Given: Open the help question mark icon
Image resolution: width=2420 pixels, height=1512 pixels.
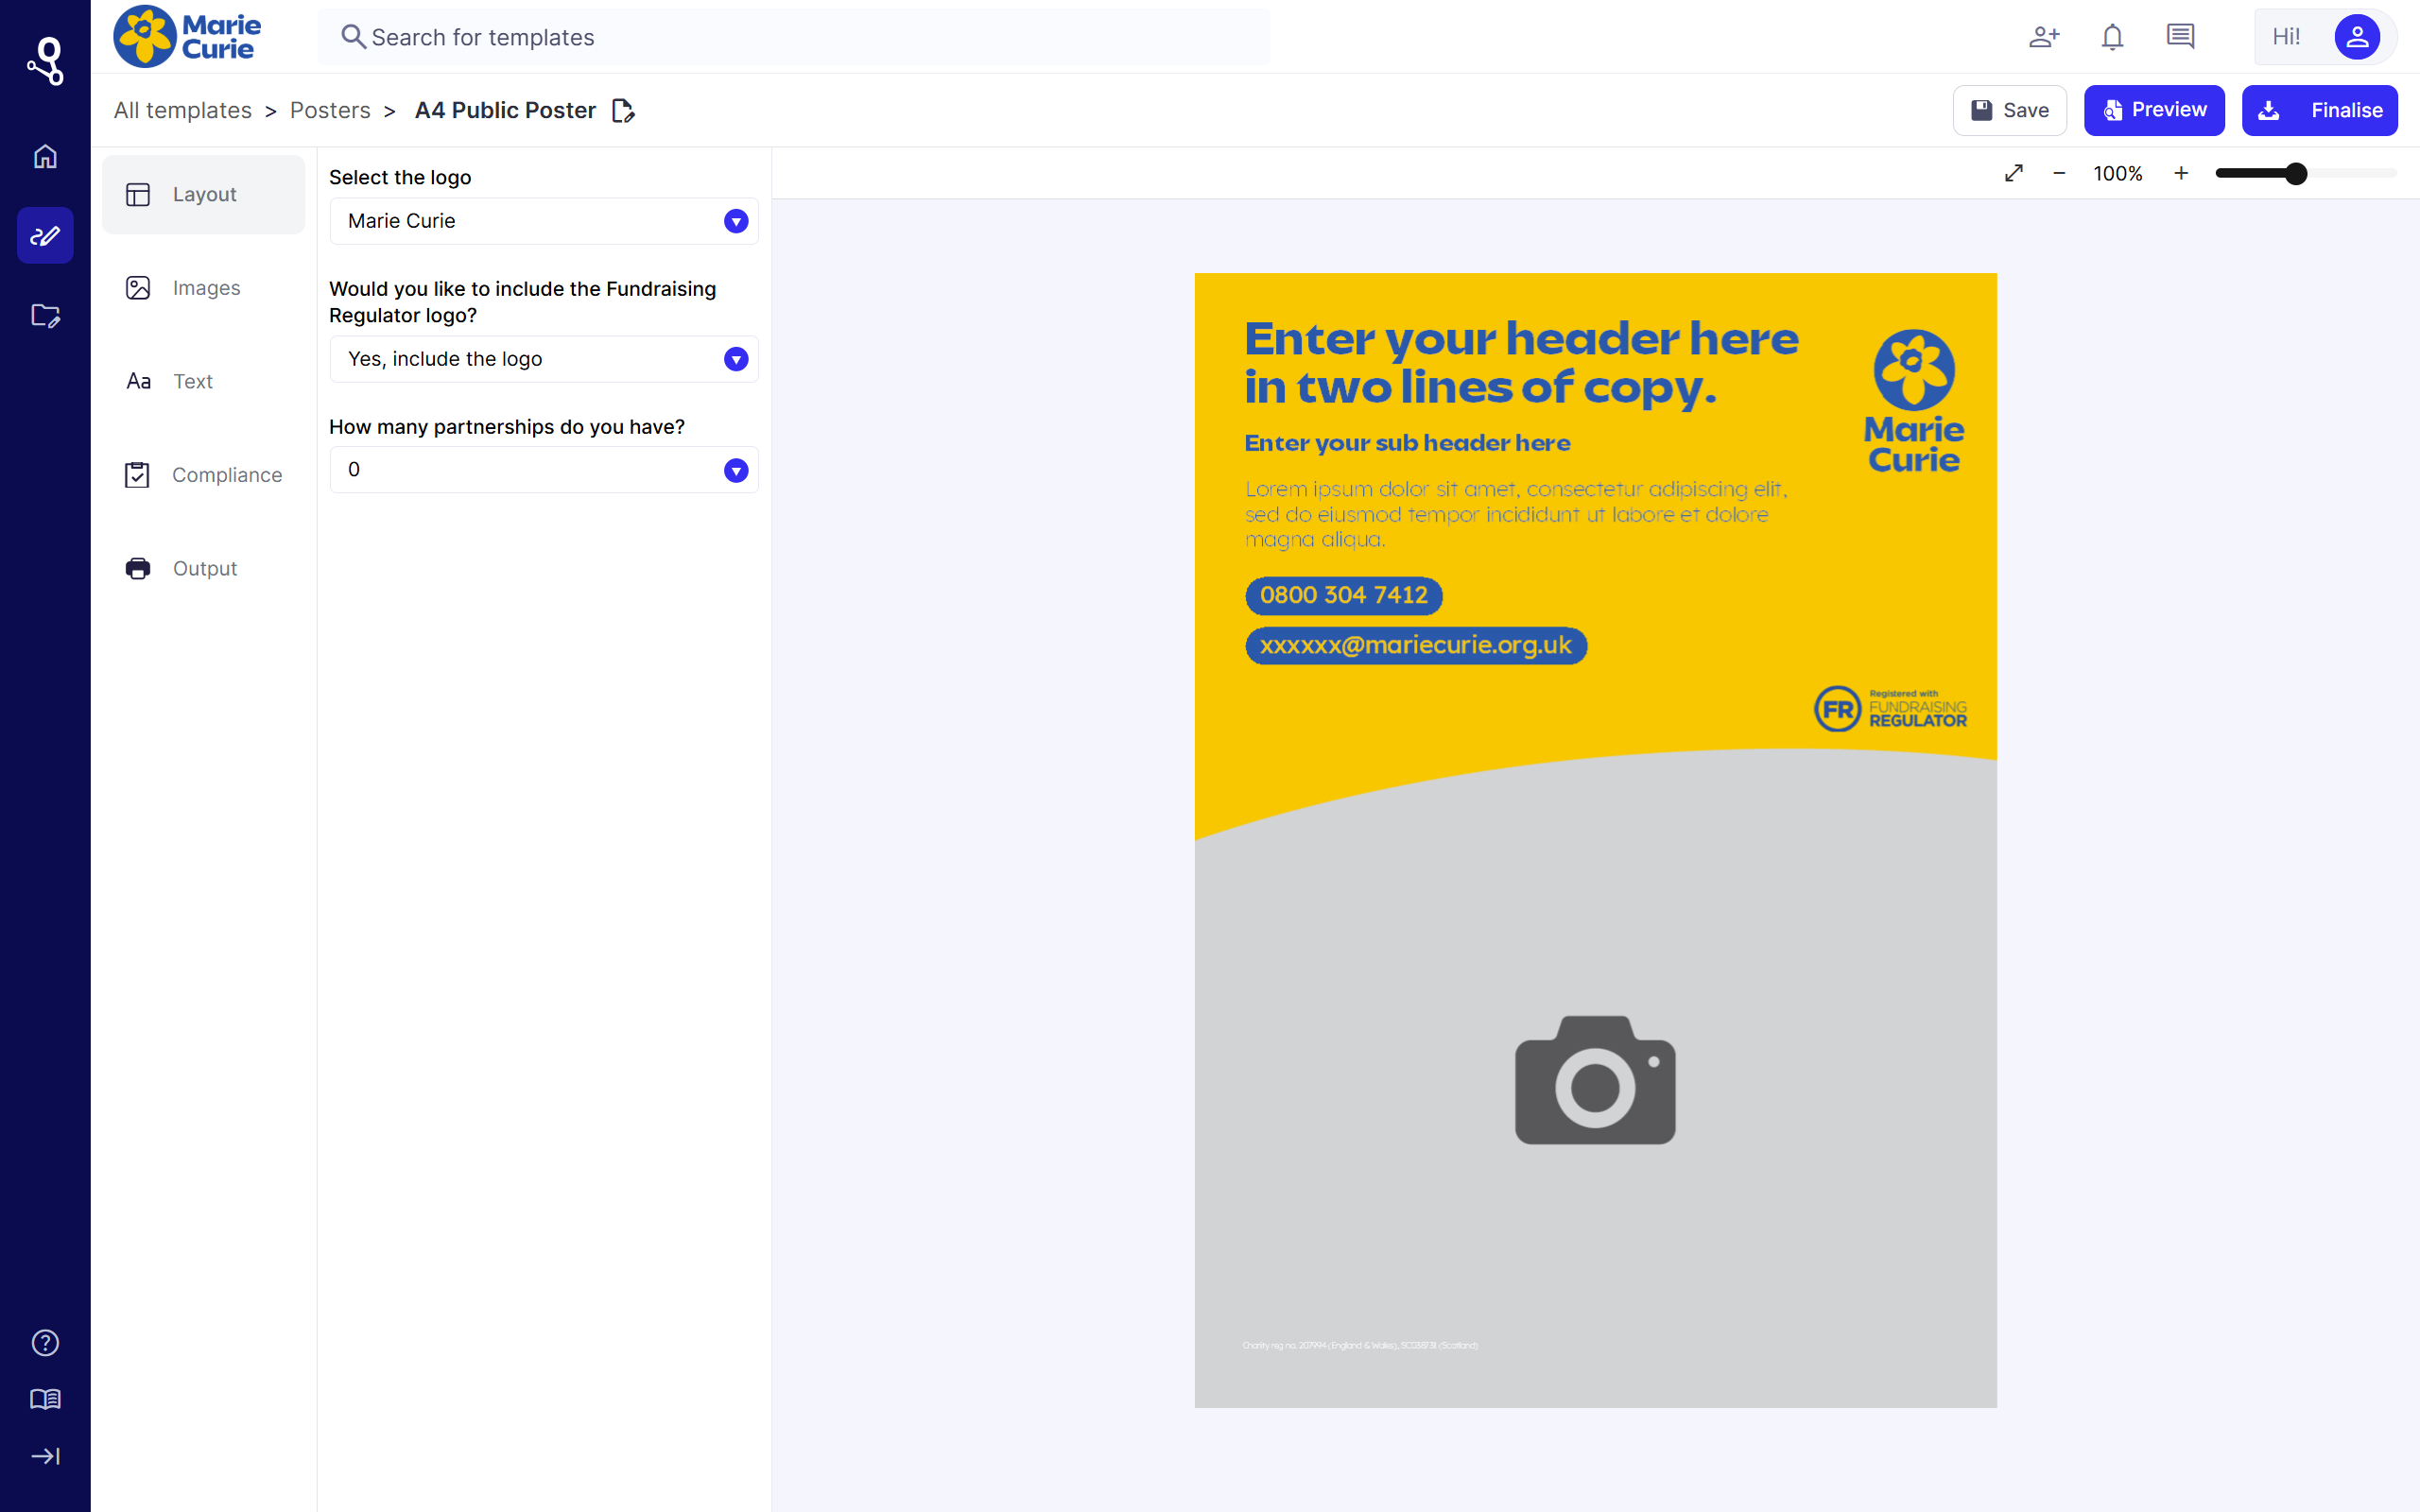Looking at the screenshot, I should pos(45,1343).
